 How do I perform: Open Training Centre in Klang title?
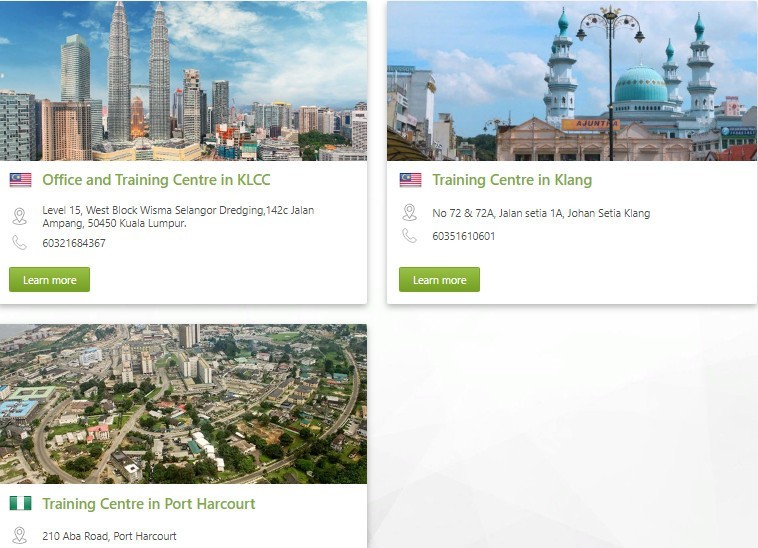pos(512,180)
